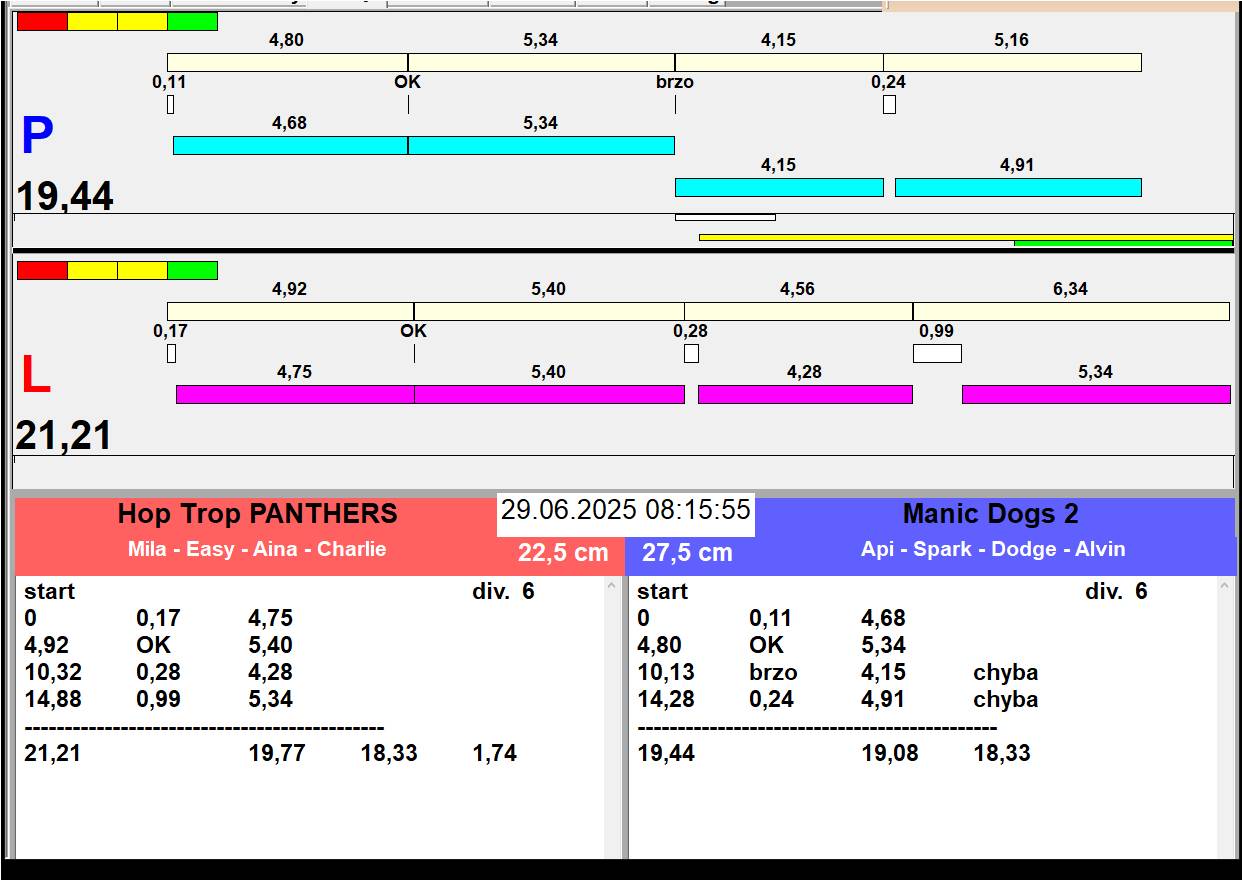1242x880 pixels.
Task: Click the 29.06.2025 08:15:55 timestamp
Action: (625, 510)
